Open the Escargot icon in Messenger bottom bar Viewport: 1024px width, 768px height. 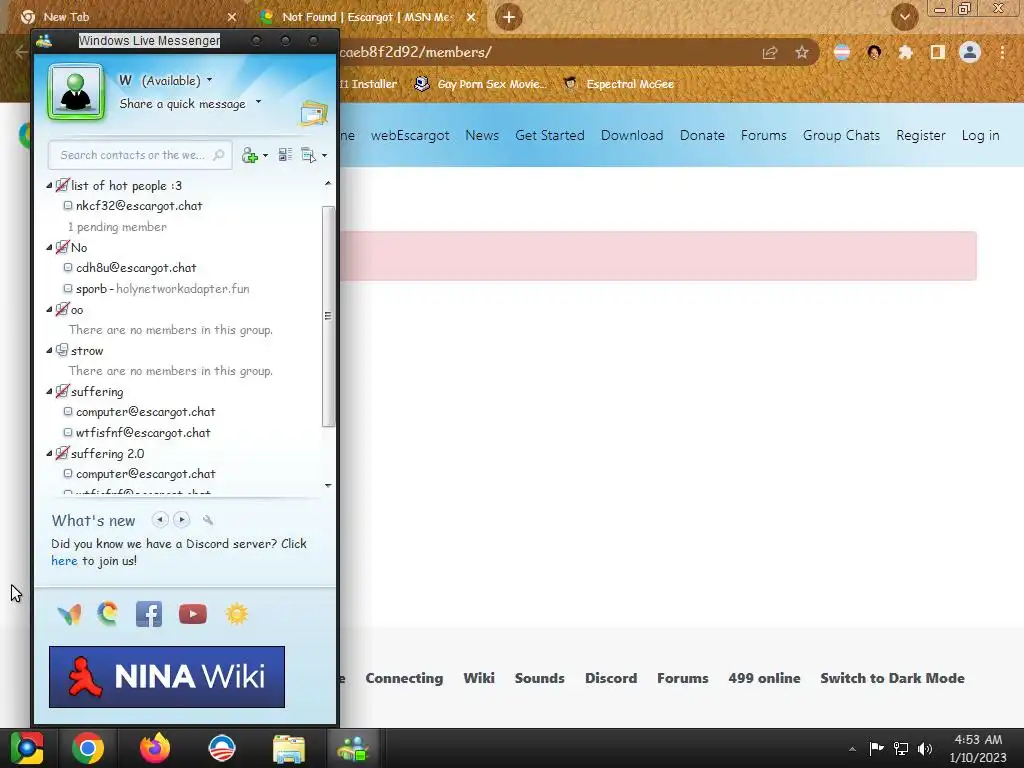[x=108, y=614]
